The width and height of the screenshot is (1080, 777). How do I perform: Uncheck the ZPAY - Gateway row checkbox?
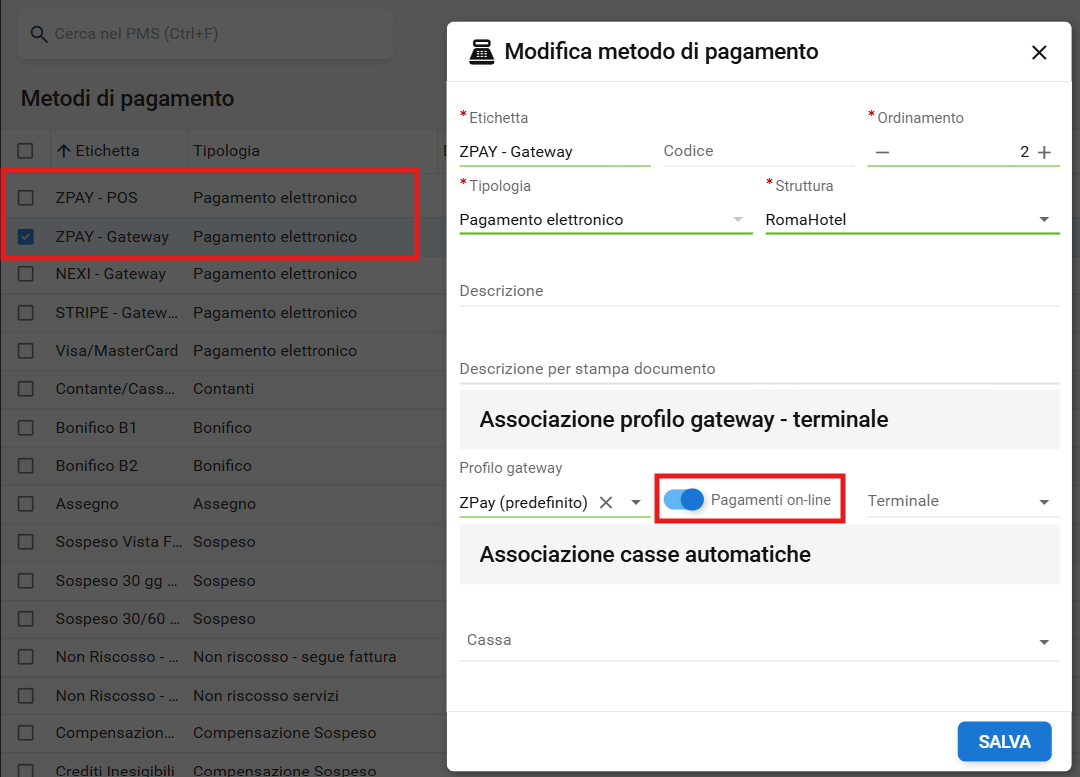tap(26, 237)
